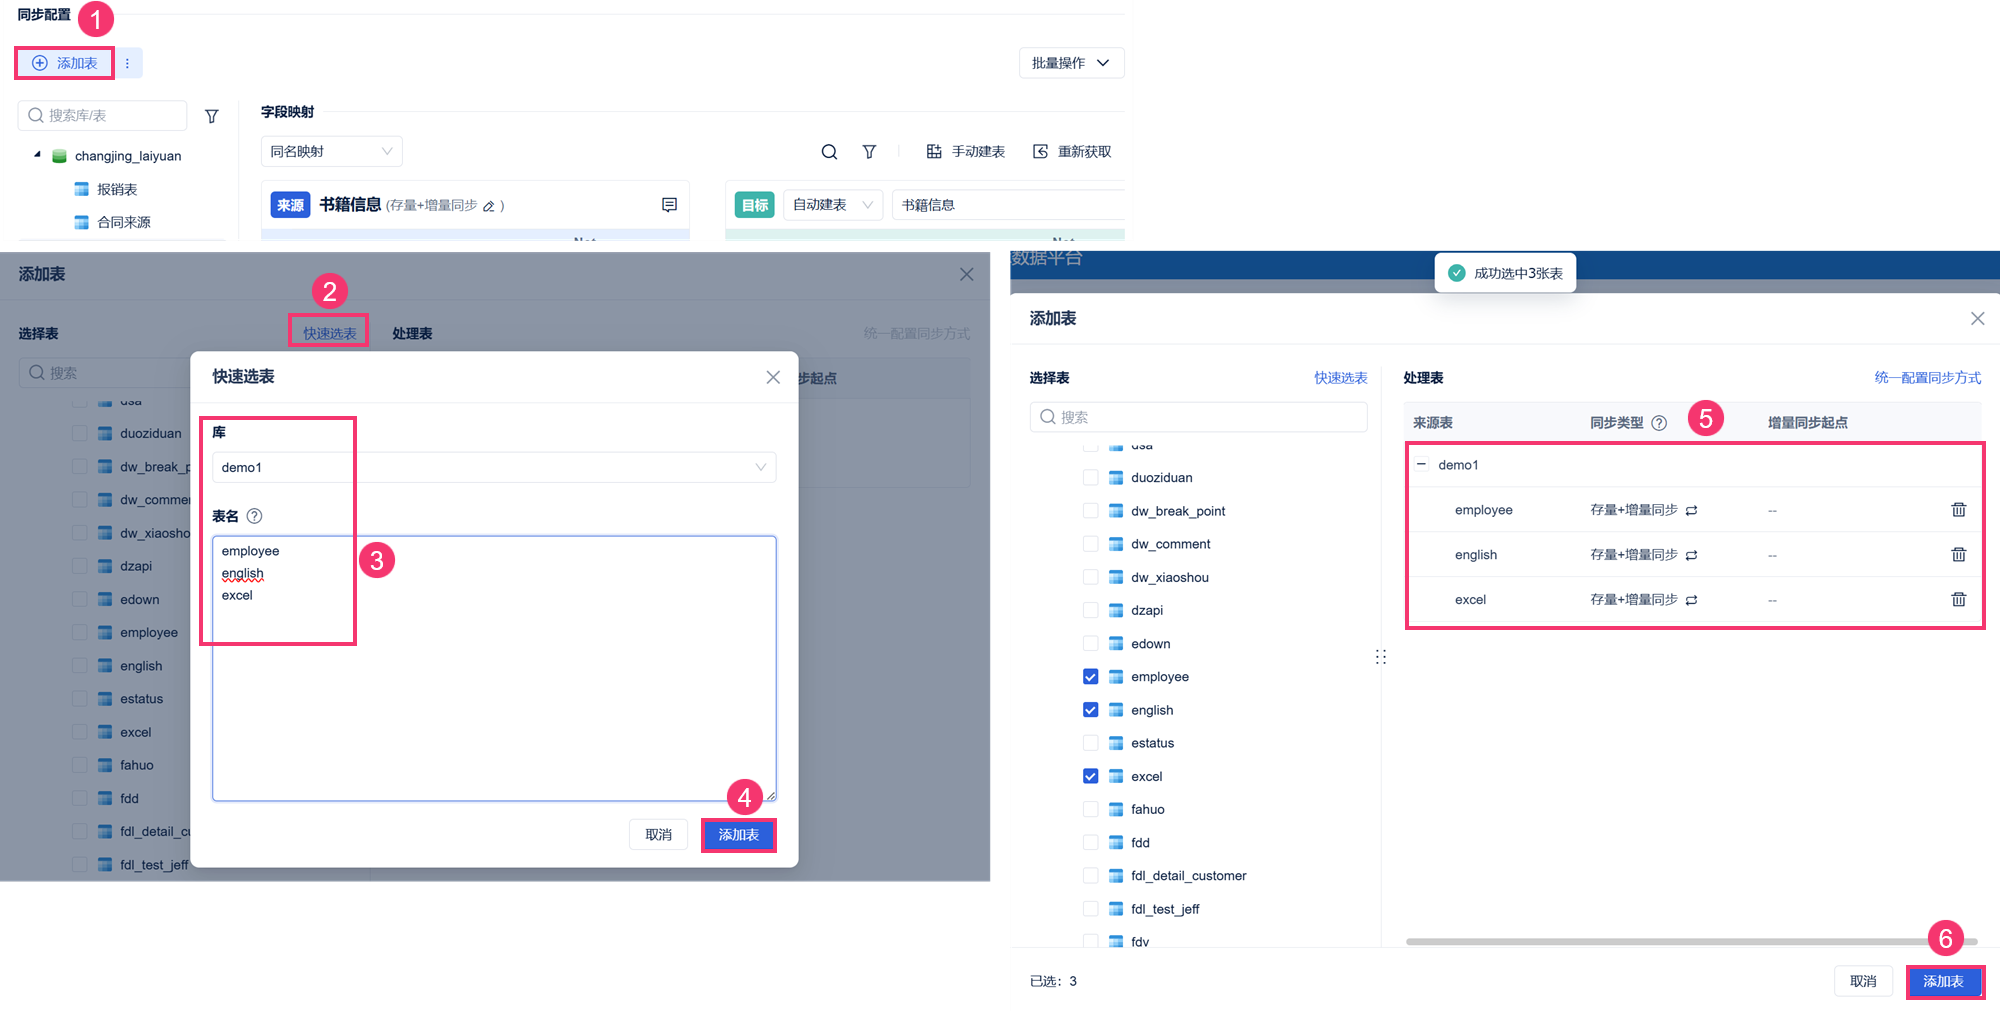2001x1012 pixels.
Task: Switch the sync type on the english row
Action: 1692,556
